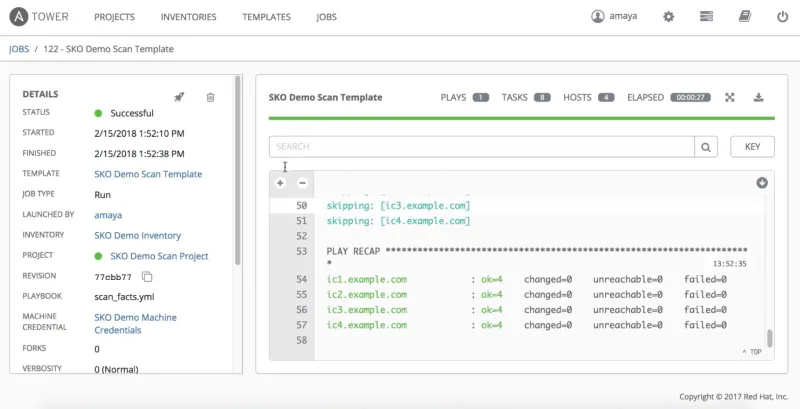Click skipping: [ic4.example.com] line

click(x=398, y=221)
